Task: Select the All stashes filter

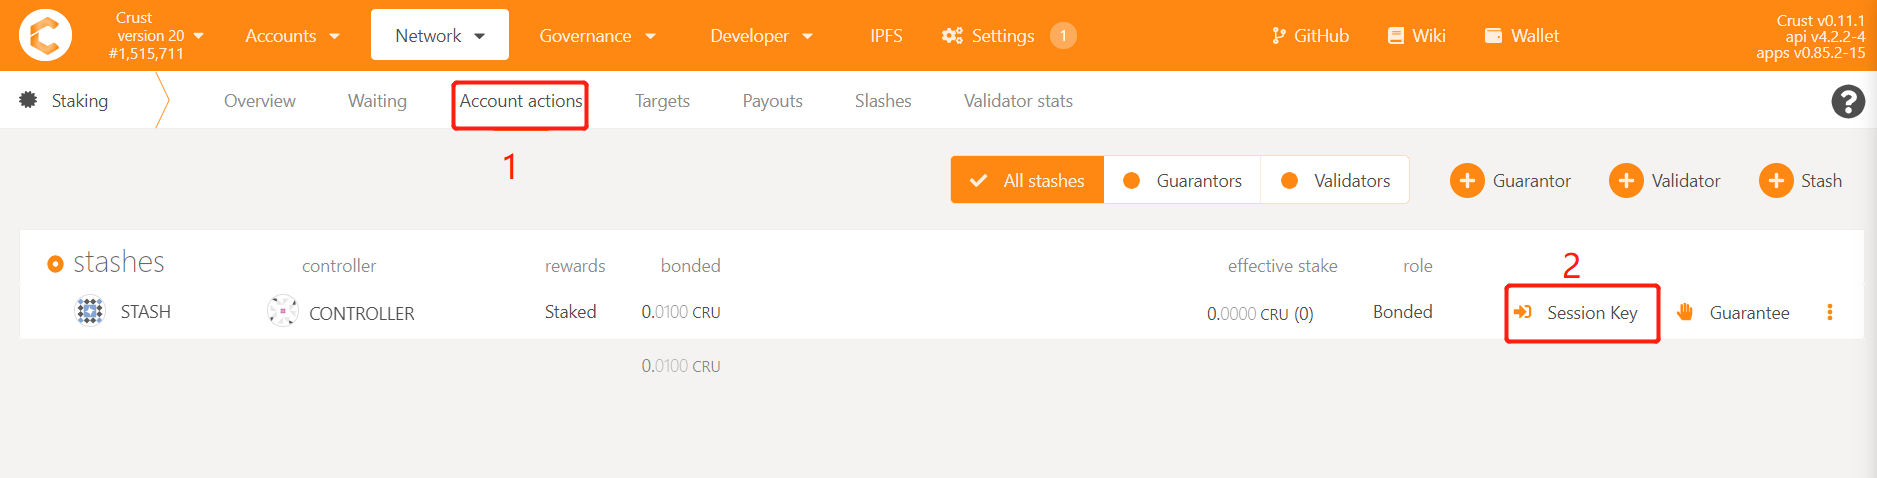Action: 1027,180
